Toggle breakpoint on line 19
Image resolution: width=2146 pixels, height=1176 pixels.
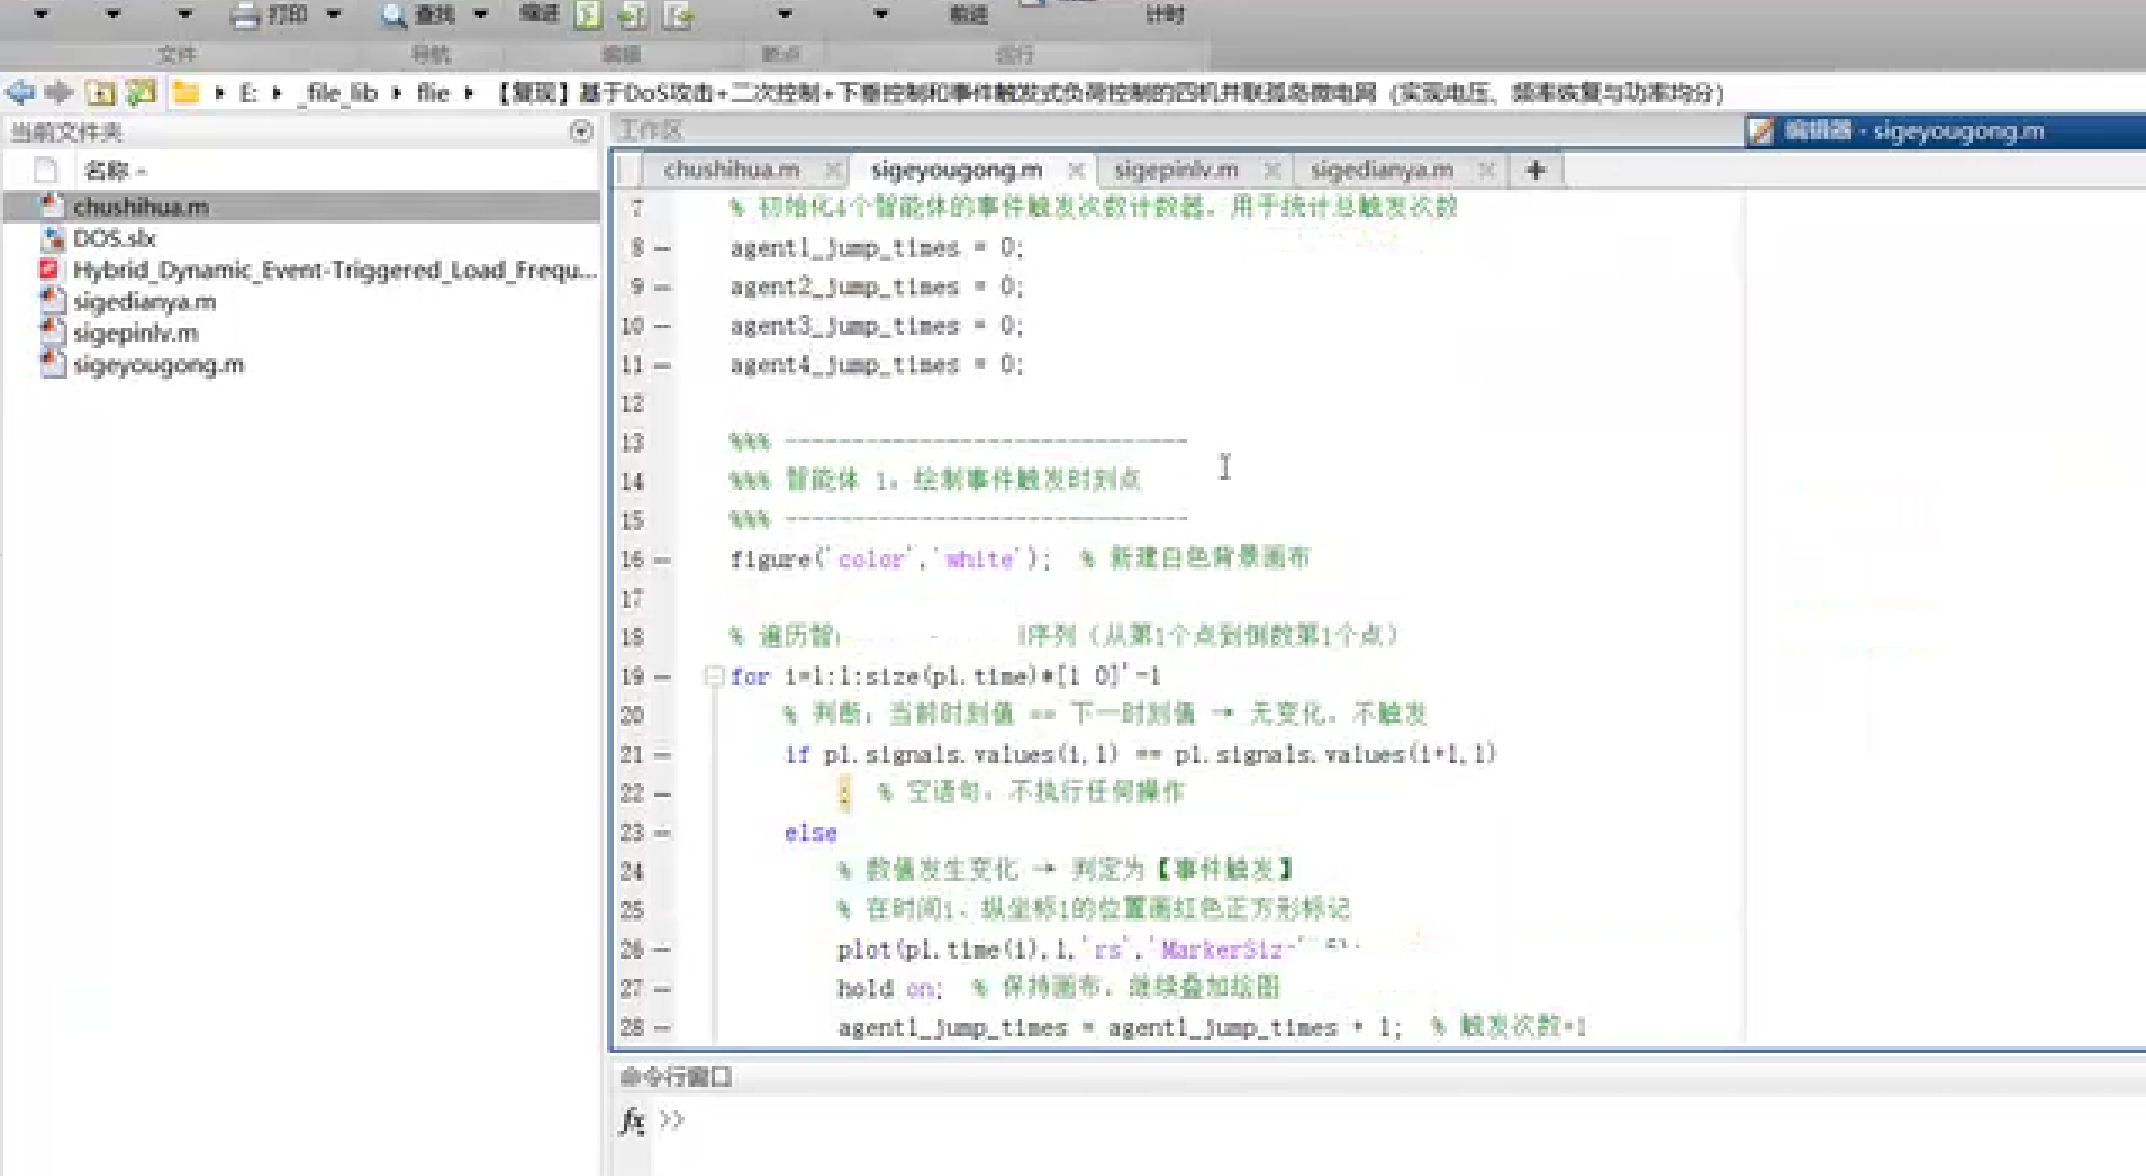pos(662,677)
